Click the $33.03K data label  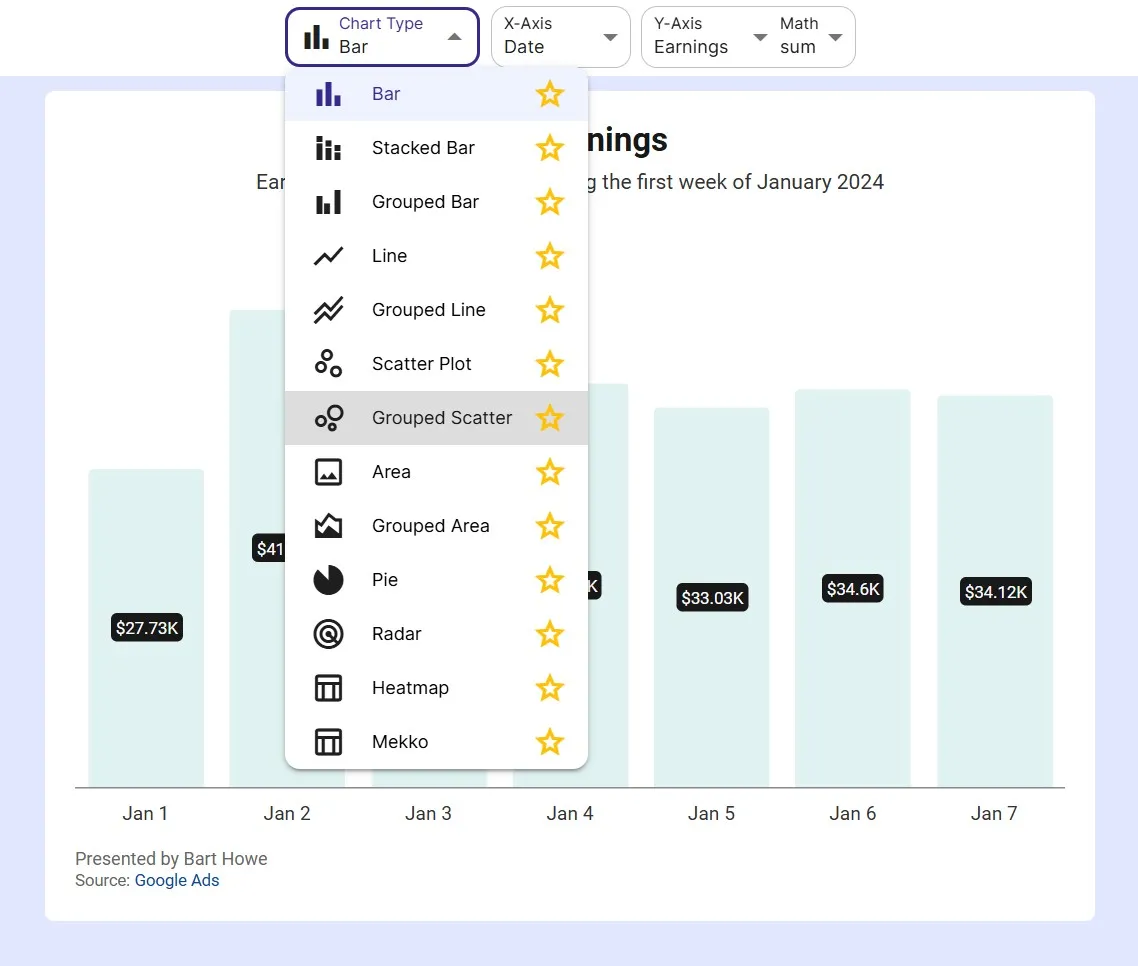coord(712,598)
